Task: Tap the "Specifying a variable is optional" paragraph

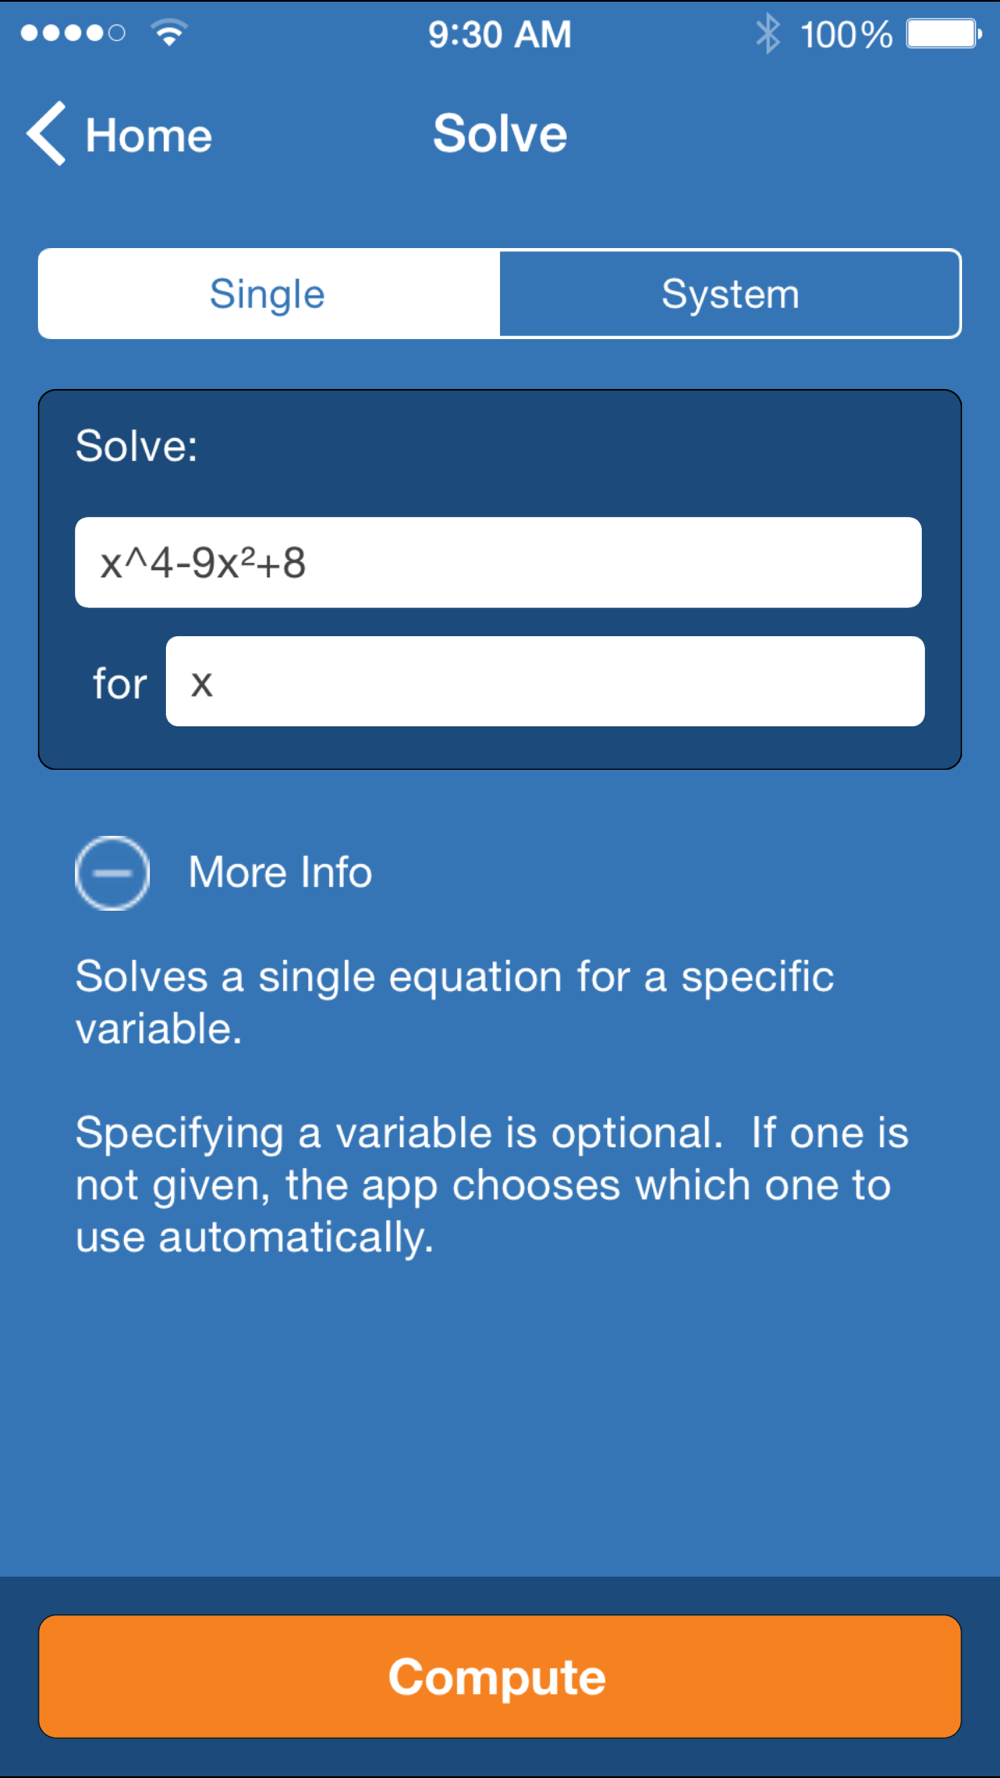Action: point(492,1185)
